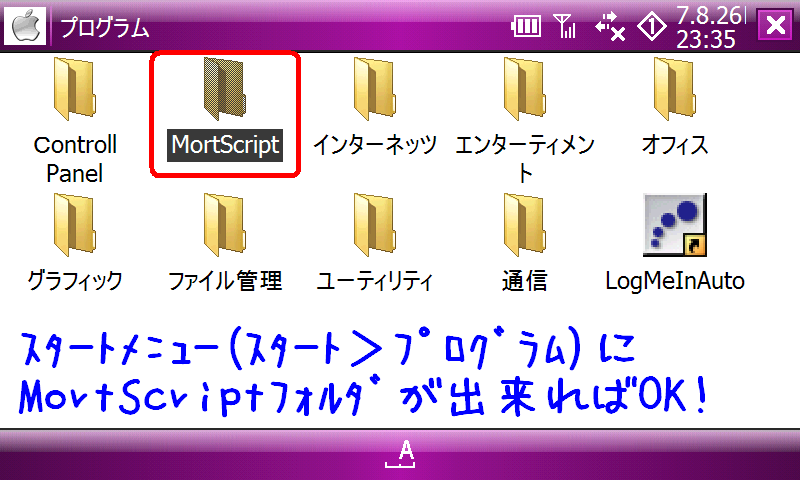800x480 pixels.
Task: Open the Start menu via apple logo
Action: click(25, 26)
